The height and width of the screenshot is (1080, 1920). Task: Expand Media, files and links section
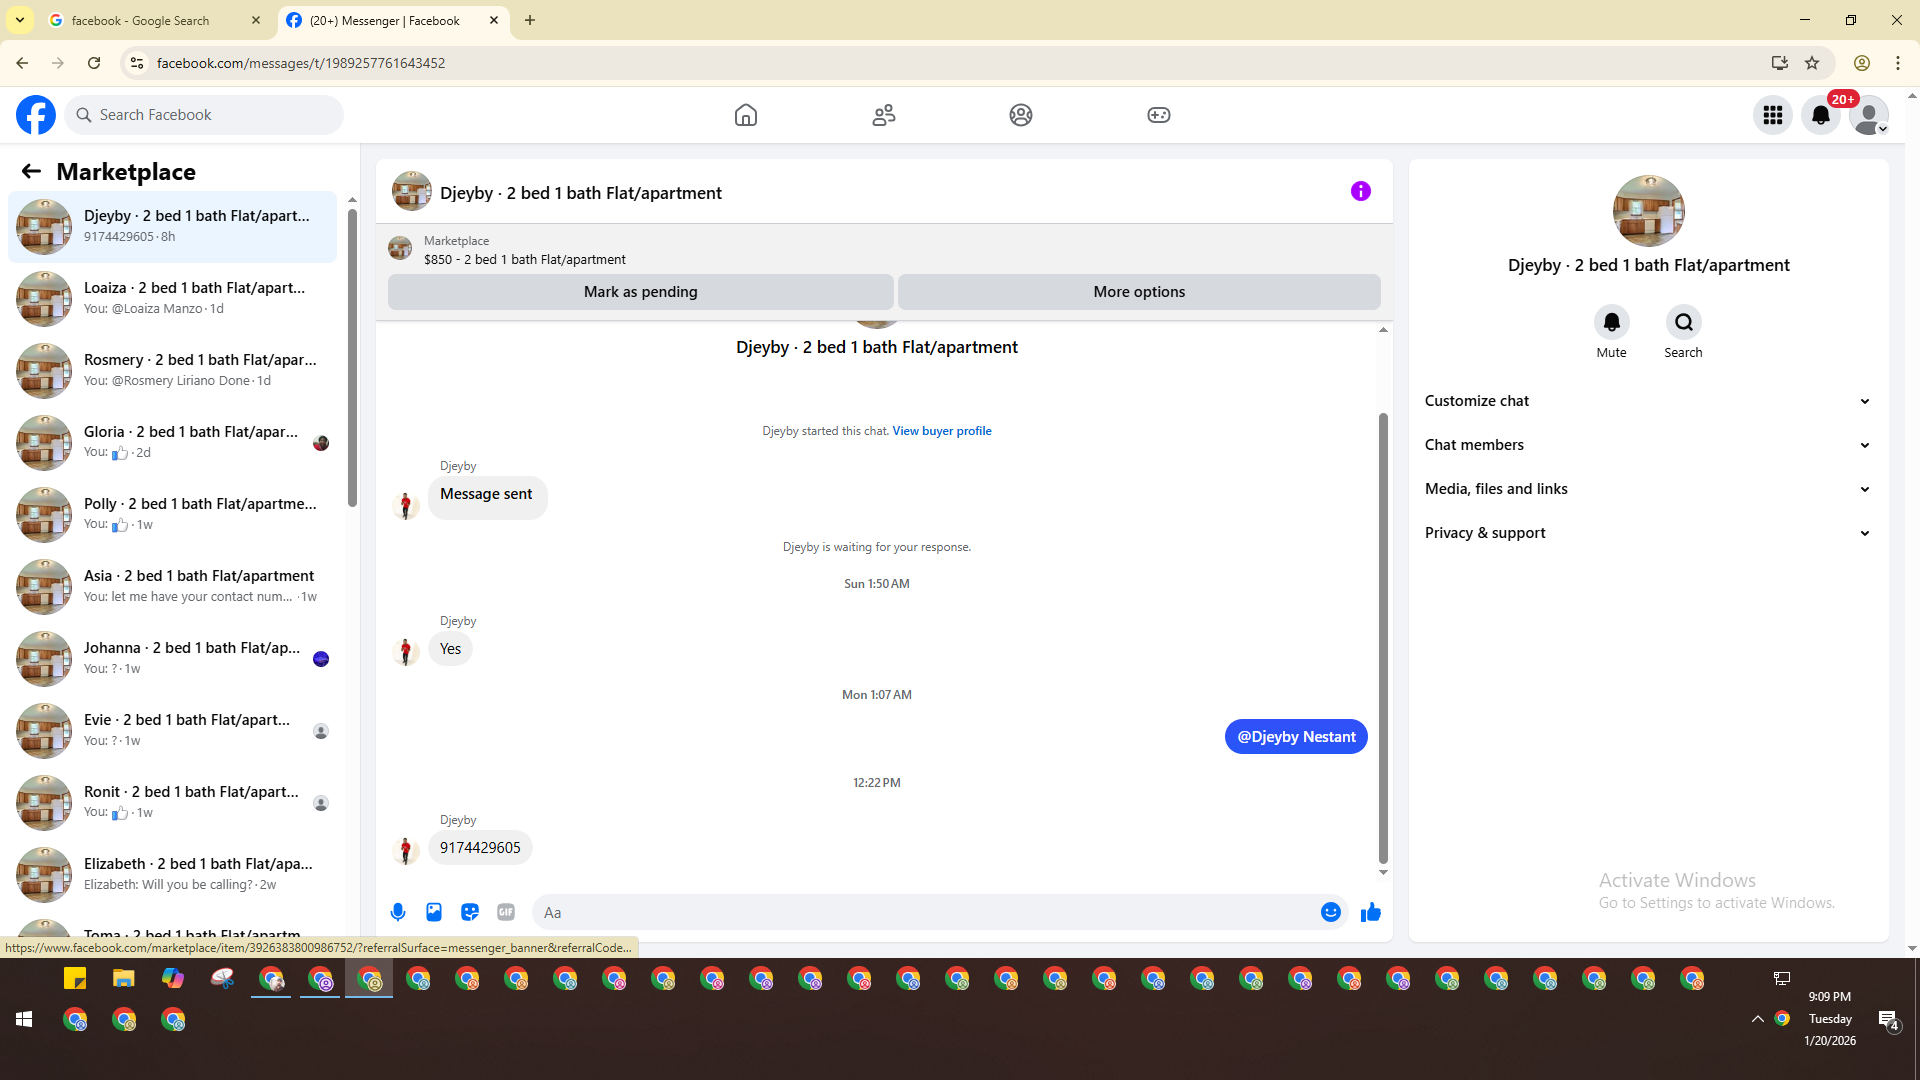pos(1648,489)
